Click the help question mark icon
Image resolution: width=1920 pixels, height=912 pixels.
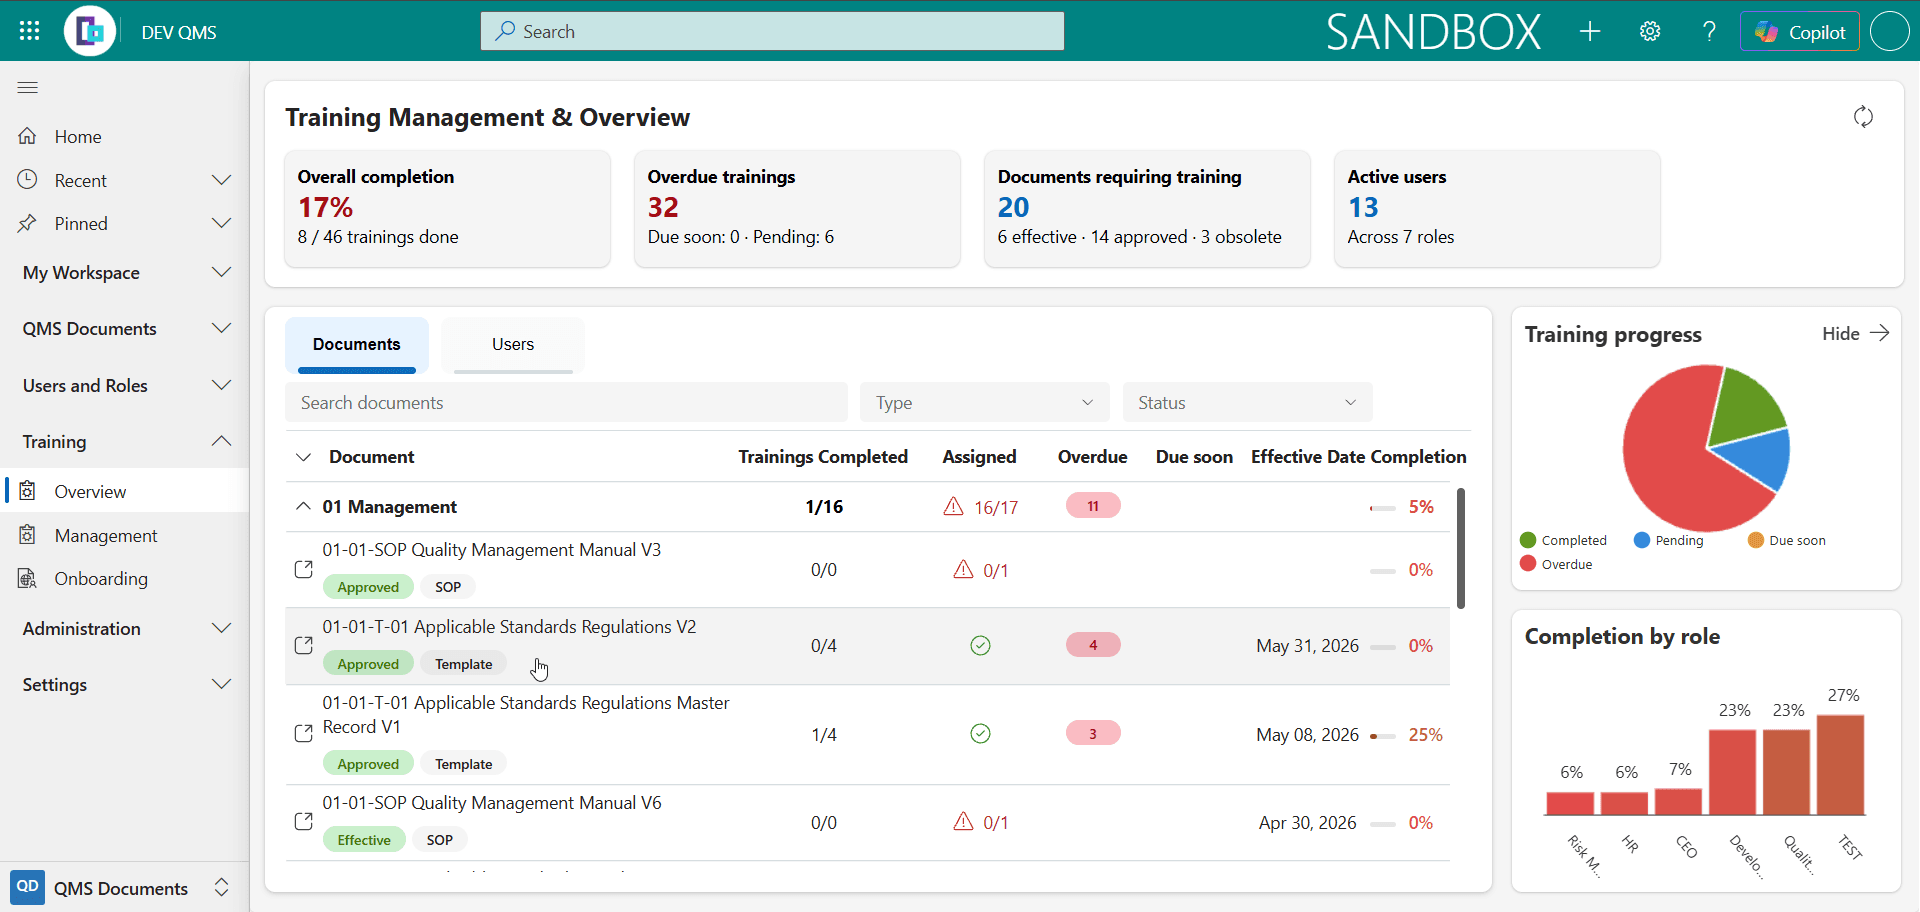(x=1709, y=31)
